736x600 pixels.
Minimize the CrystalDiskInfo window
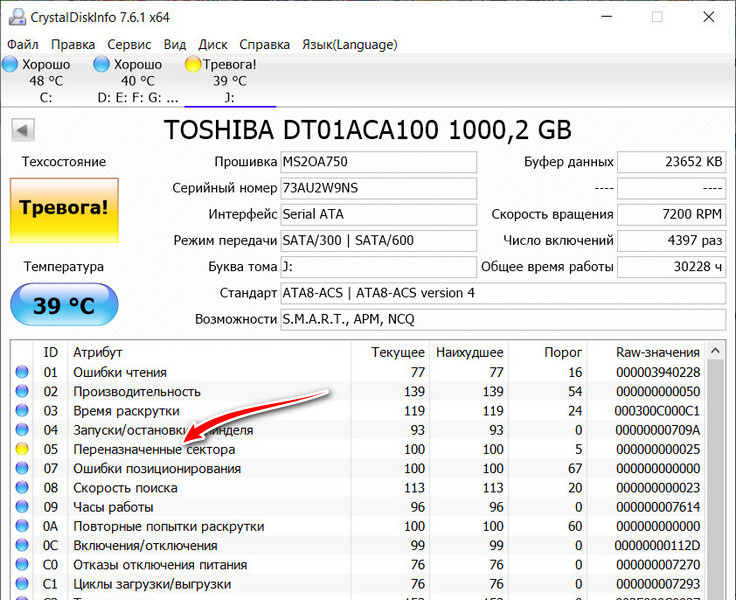[607, 17]
